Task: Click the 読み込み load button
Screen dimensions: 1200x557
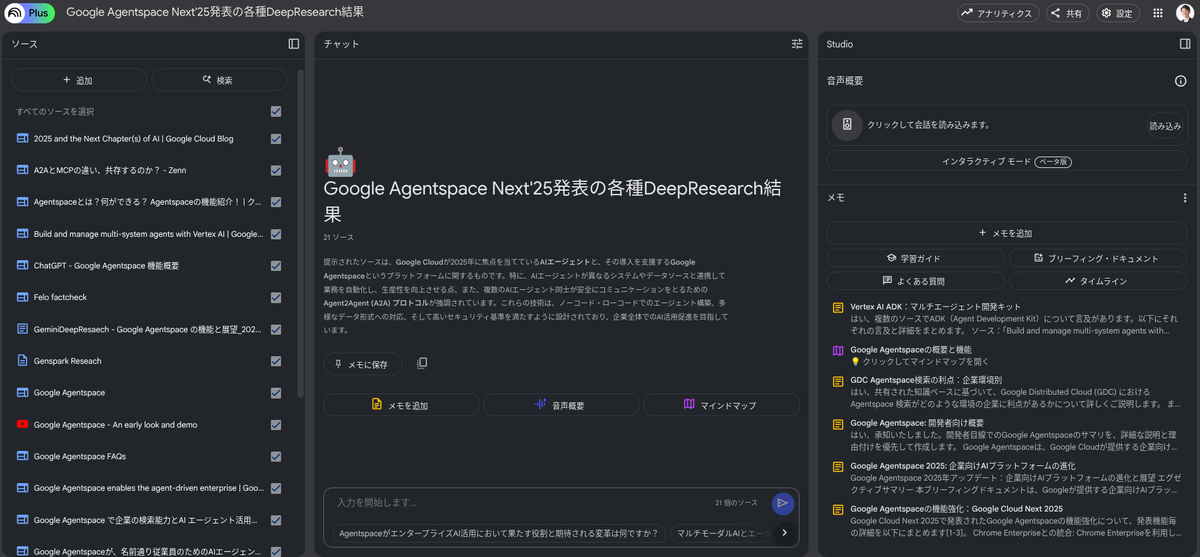Action: (x=1165, y=126)
